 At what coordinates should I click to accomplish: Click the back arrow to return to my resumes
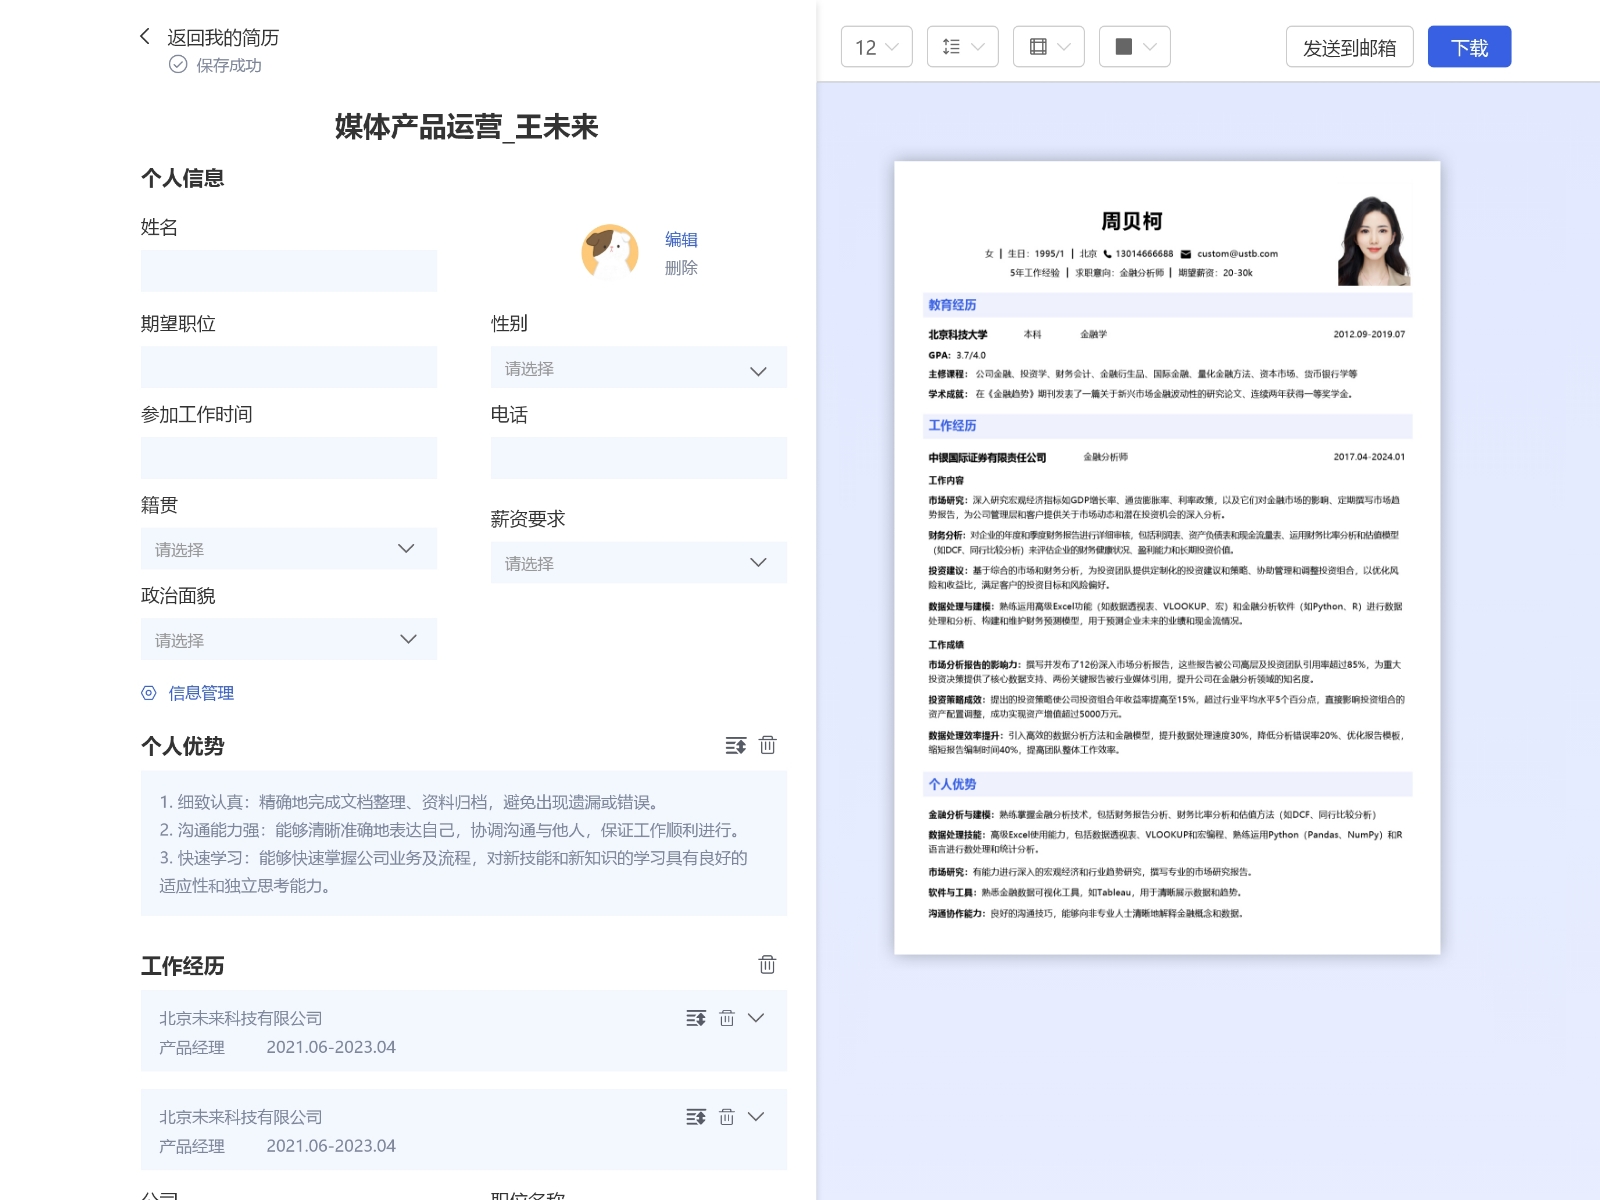tap(145, 37)
